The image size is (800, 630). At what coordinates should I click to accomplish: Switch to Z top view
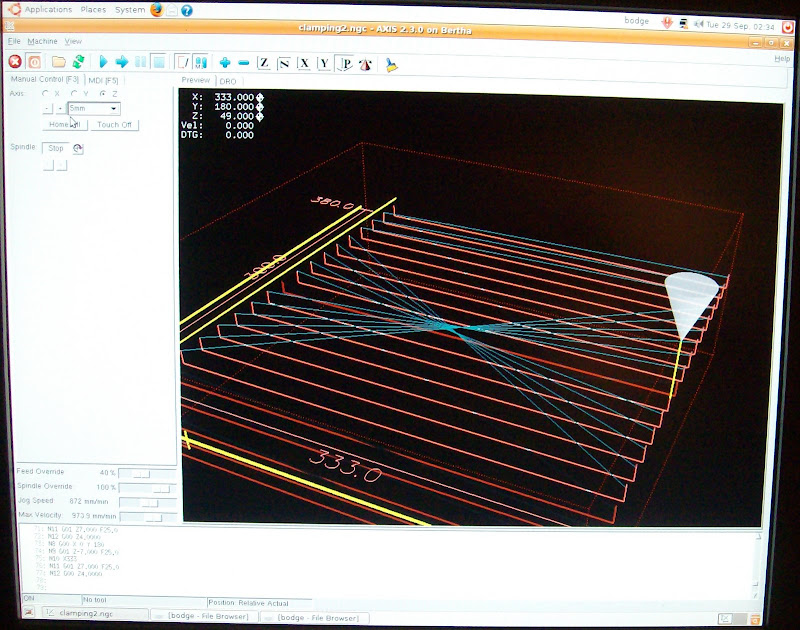pyautogui.click(x=263, y=63)
